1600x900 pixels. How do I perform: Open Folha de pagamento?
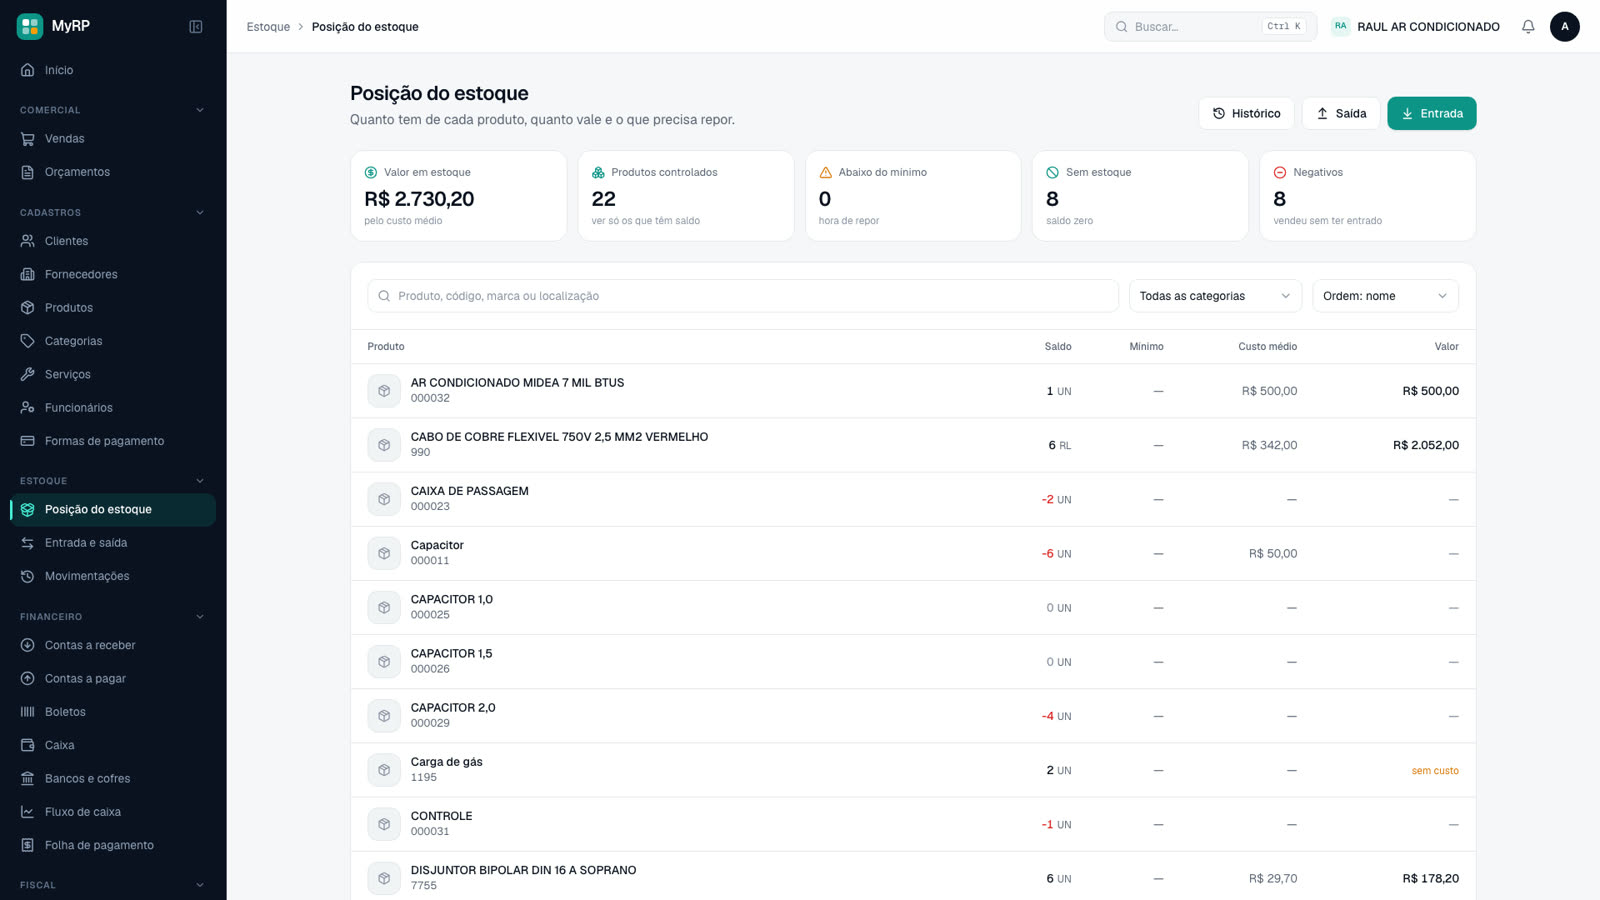[113, 845]
